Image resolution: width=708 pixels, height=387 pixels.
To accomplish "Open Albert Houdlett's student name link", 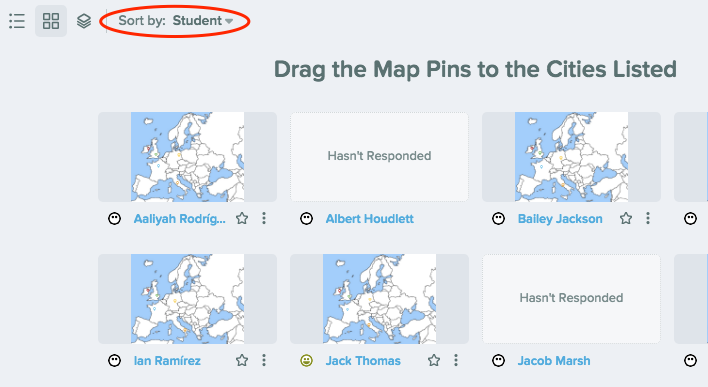I will click(370, 219).
